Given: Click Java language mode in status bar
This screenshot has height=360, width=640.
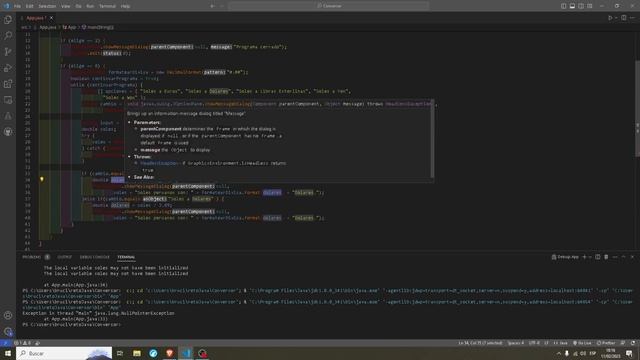Looking at the screenshot, I should (x=561, y=343).
